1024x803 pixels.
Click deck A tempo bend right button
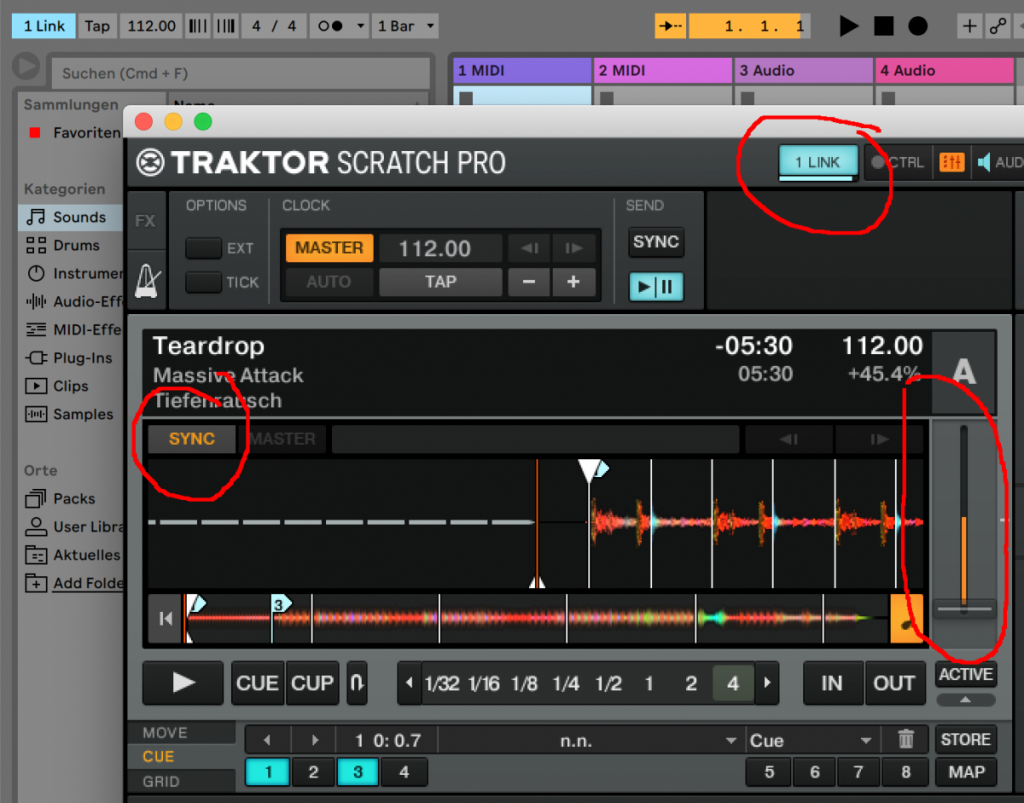[x=879, y=439]
